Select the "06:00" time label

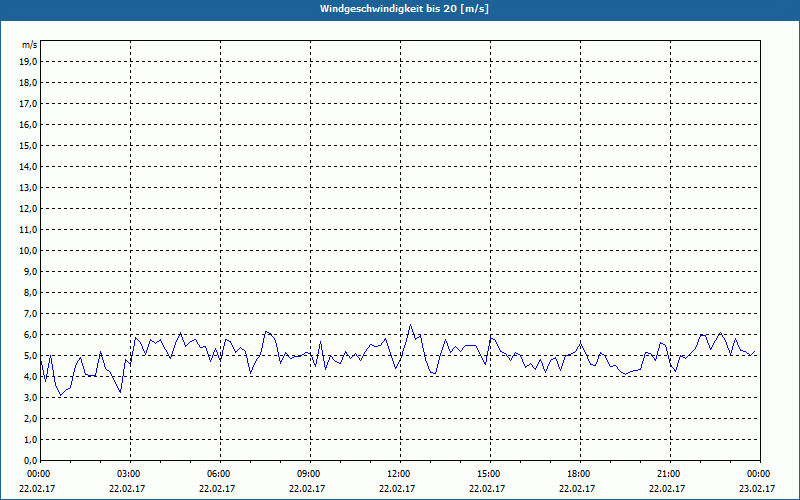(x=220, y=474)
